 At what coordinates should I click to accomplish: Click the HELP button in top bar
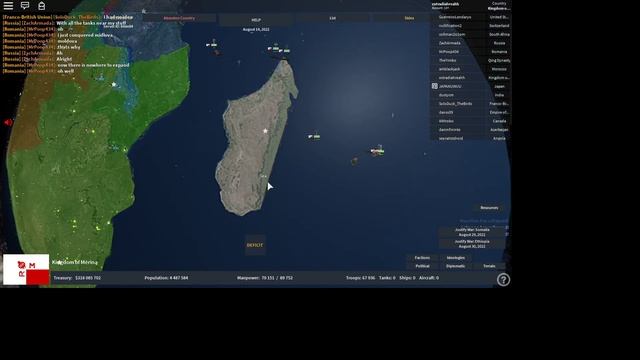pos(256,20)
